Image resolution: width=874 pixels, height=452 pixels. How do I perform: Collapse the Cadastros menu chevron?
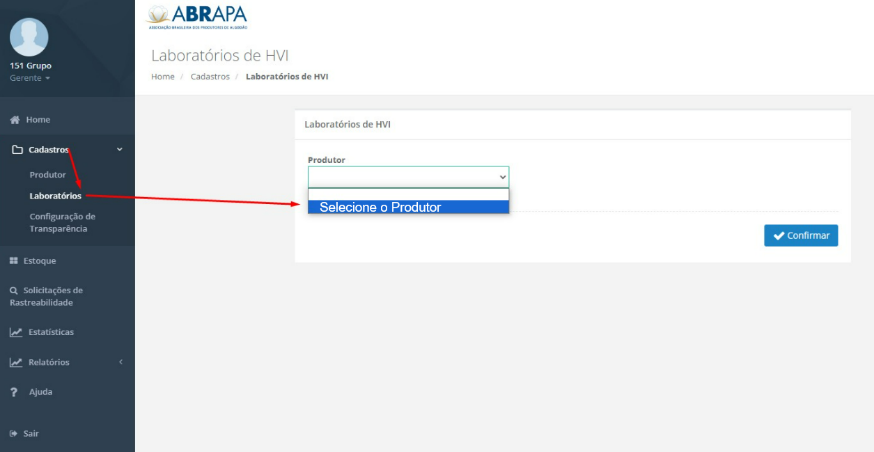click(120, 150)
